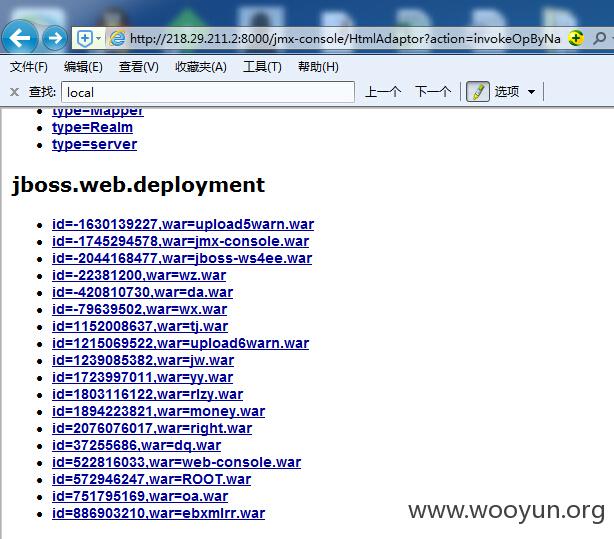Go back with the browser Back arrow
This screenshot has height=539, width=614.
20,38
